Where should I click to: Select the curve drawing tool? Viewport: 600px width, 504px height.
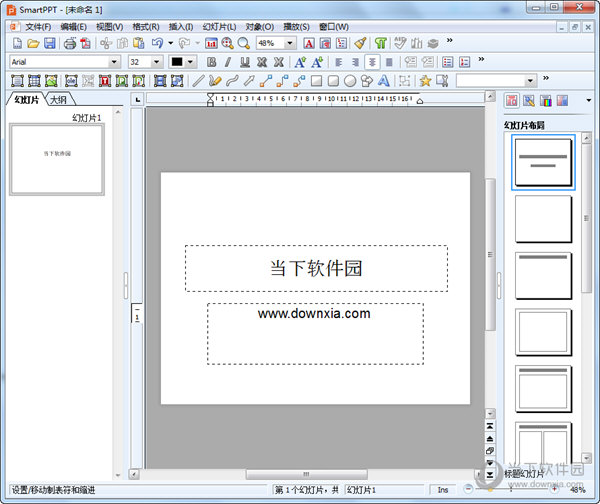232,81
